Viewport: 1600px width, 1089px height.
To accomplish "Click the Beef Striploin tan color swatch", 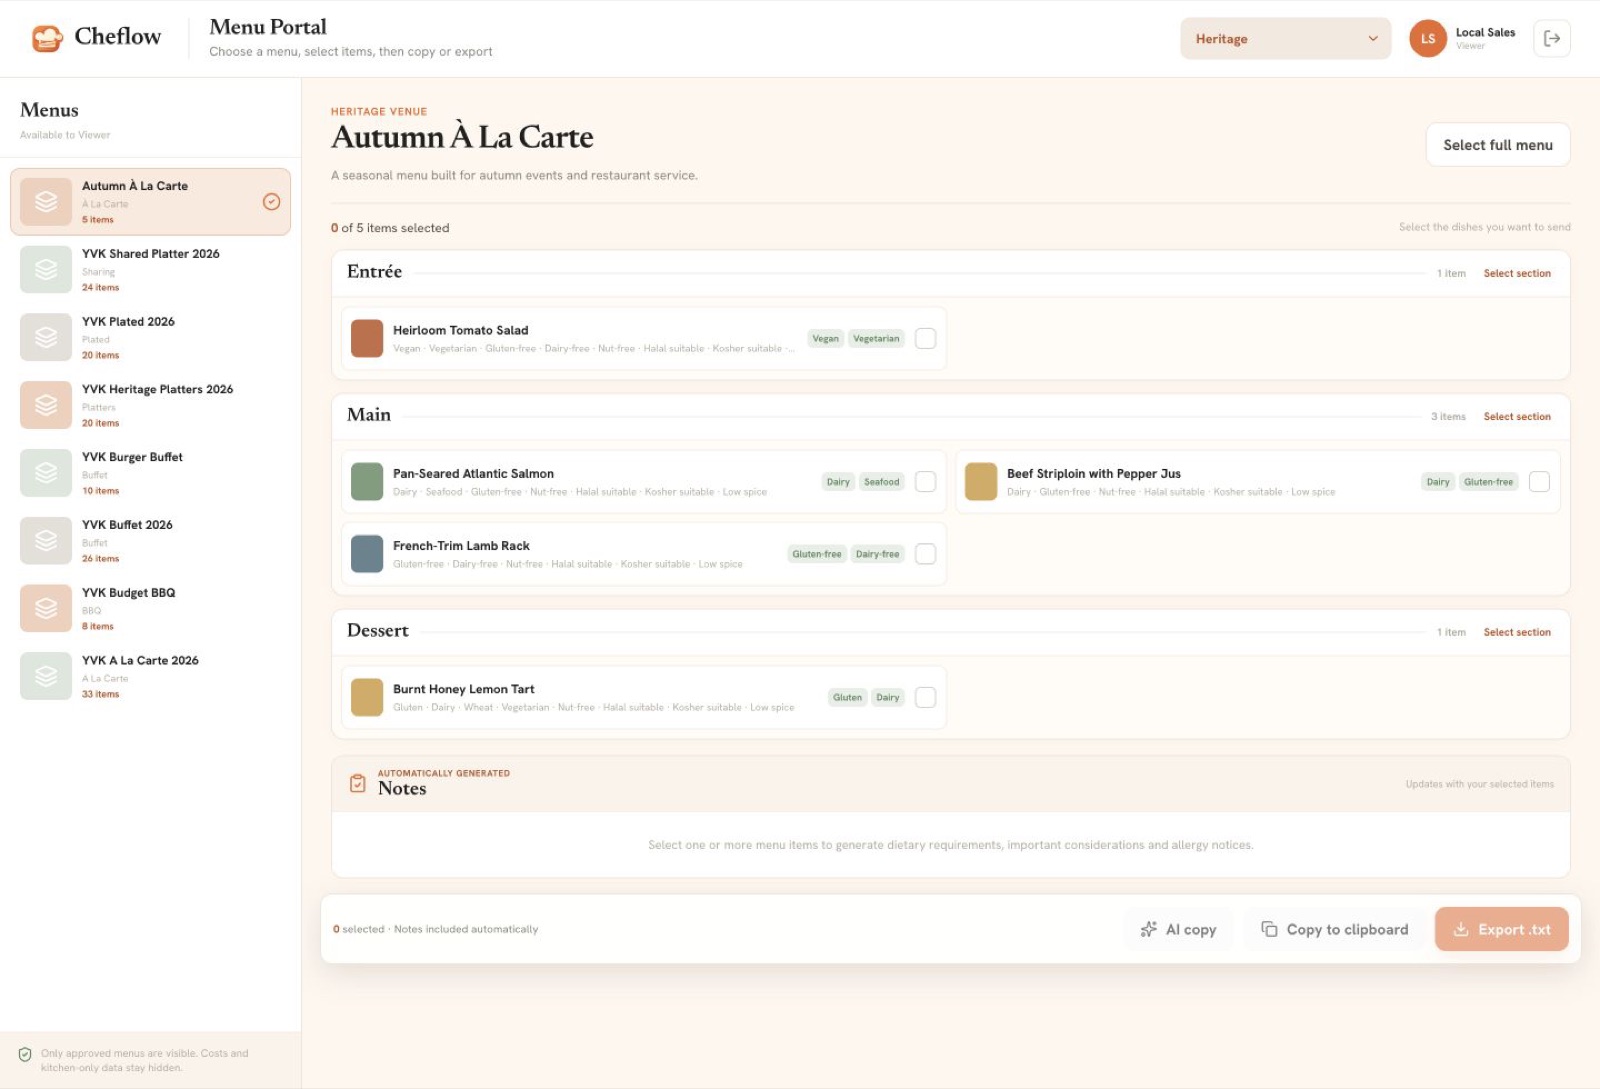I will (x=981, y=482).
